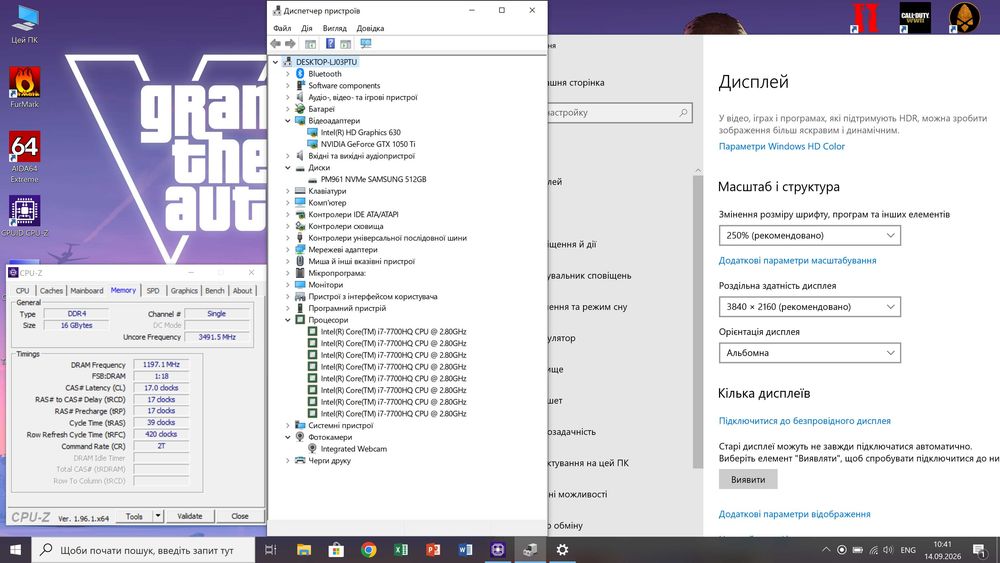Open the 3840 × 2160 resolution dropdown

809,307
